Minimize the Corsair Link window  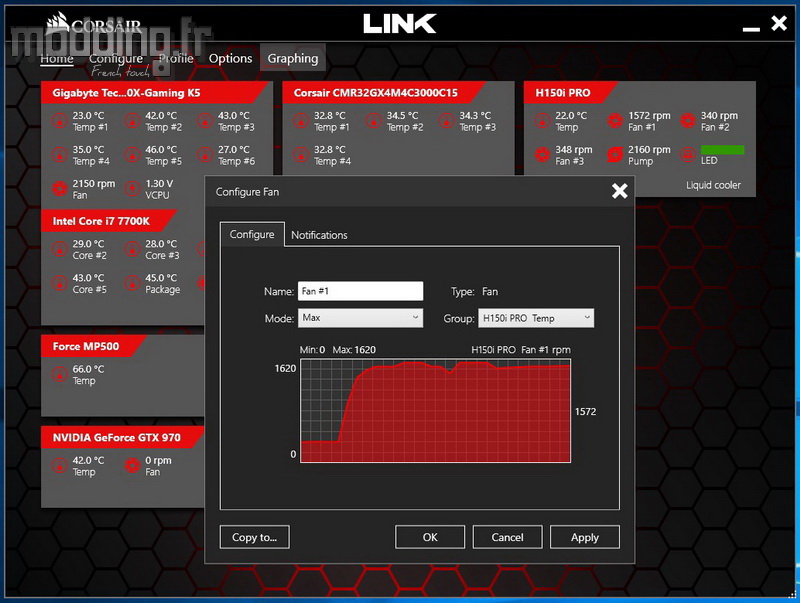coord(751,28)
